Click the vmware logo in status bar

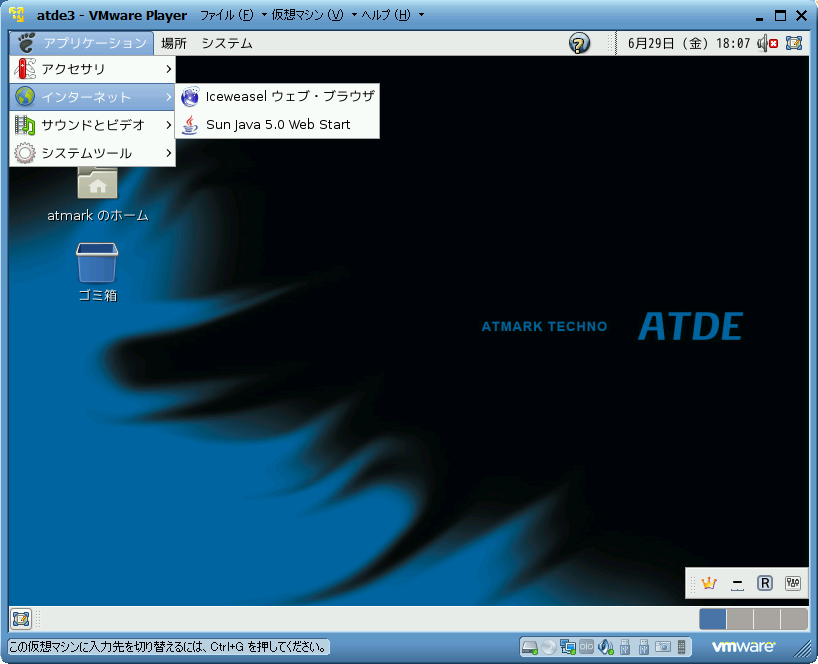click(x=743, y=647)
